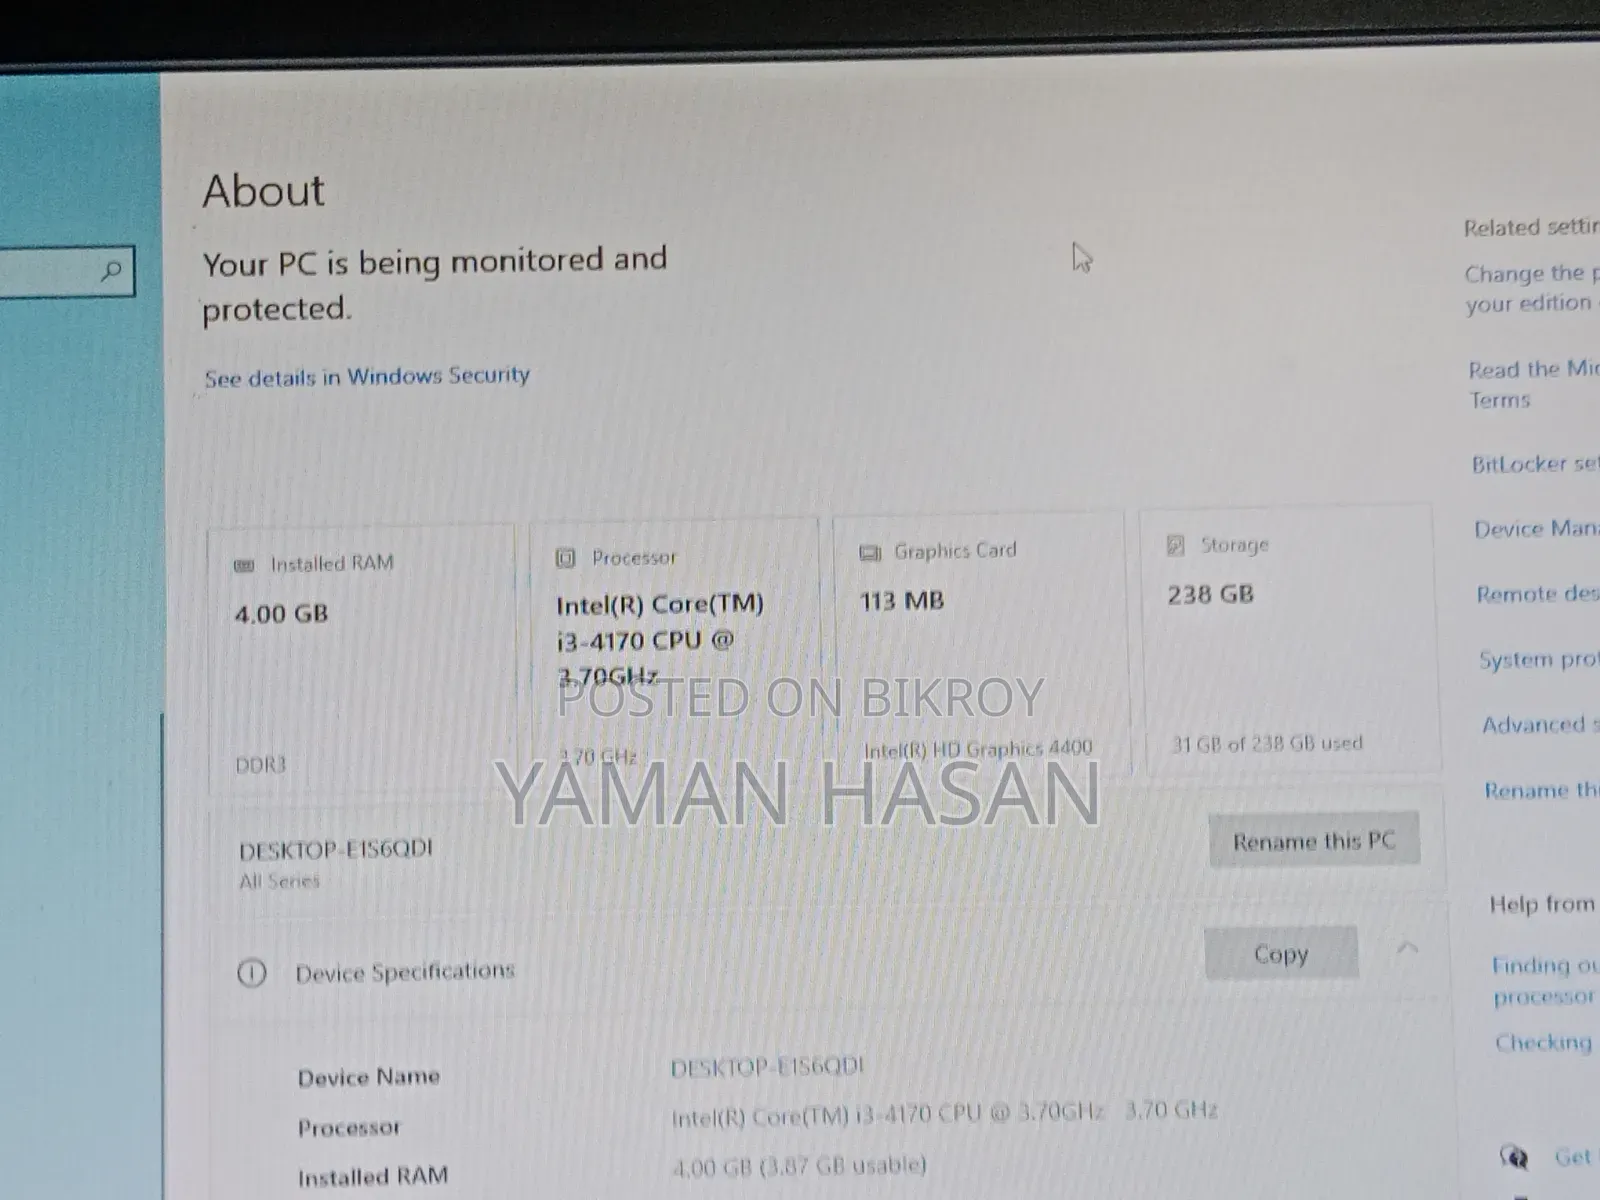Image resolution: width=1600 pixels, height=1200 pixels.
Task: Click the search magnifier icon in the sidebar
Action: (112, 270)
